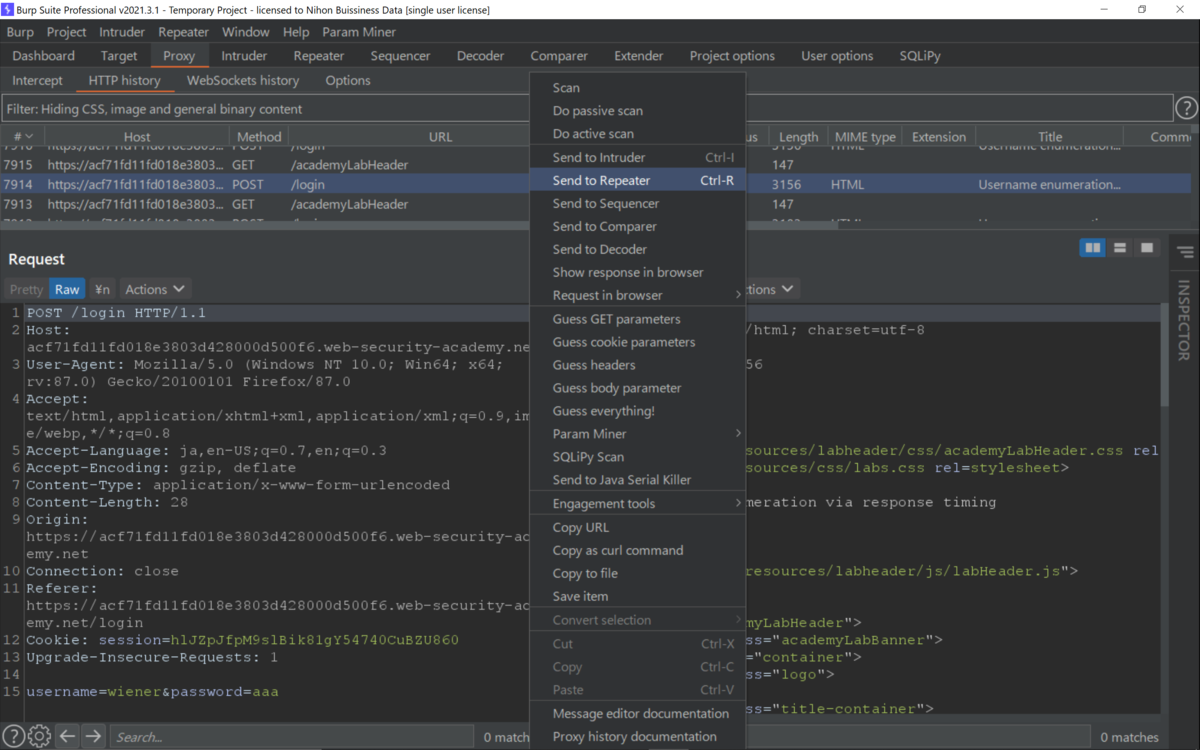This screenshot has height=750, width=1200.
Task: Toggle the \n non-printable characters button
Action: tap(102, 289)
